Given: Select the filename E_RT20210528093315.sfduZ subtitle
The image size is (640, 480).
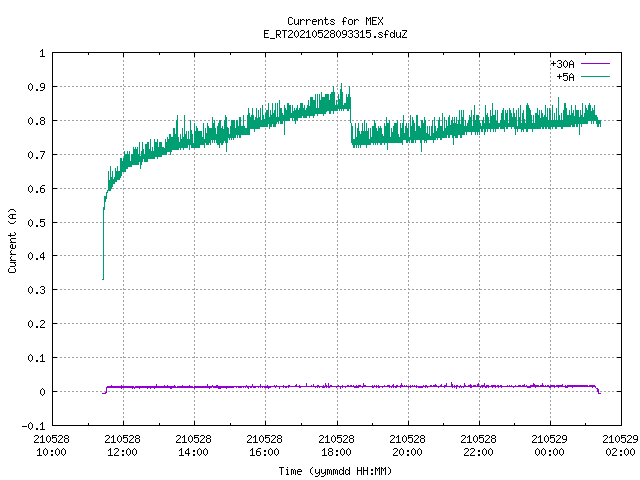Looking at the screenshot, I should click(335, 34).
